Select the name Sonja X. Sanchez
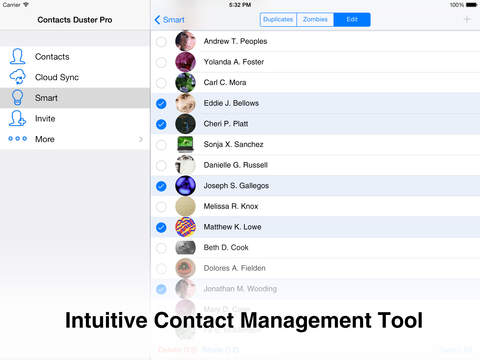Screen dimensions: 480x360 pos(233,144)
